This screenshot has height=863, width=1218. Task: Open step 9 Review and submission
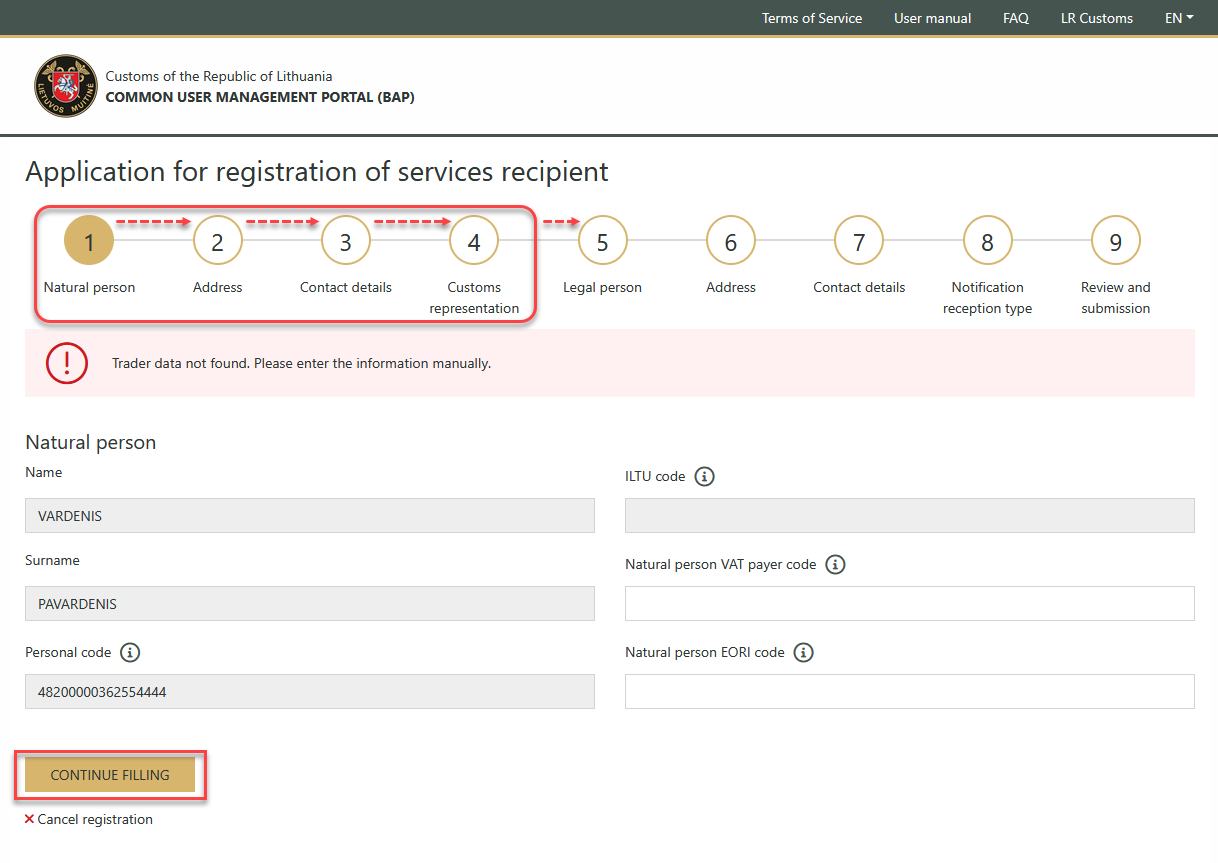[x=1115, y=242]
